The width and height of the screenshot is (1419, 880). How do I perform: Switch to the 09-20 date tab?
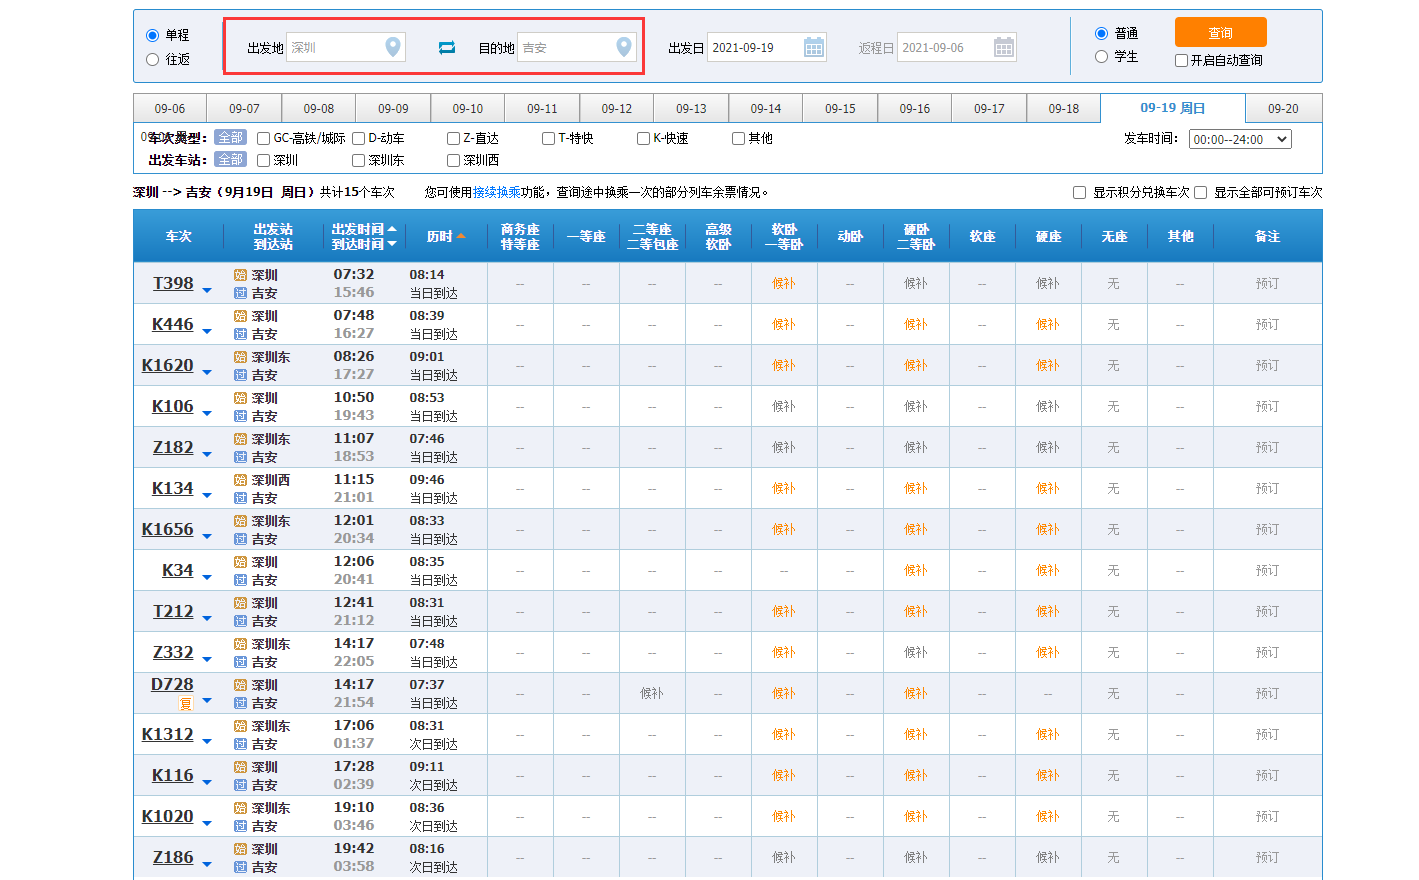tap(1283, 108)
